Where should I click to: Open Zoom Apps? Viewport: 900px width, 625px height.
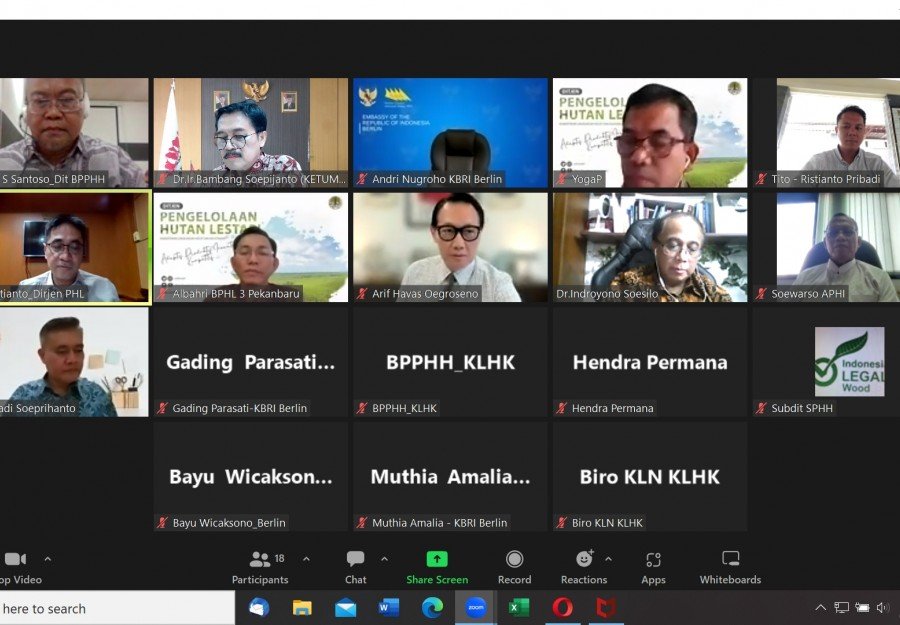[653, 567]
